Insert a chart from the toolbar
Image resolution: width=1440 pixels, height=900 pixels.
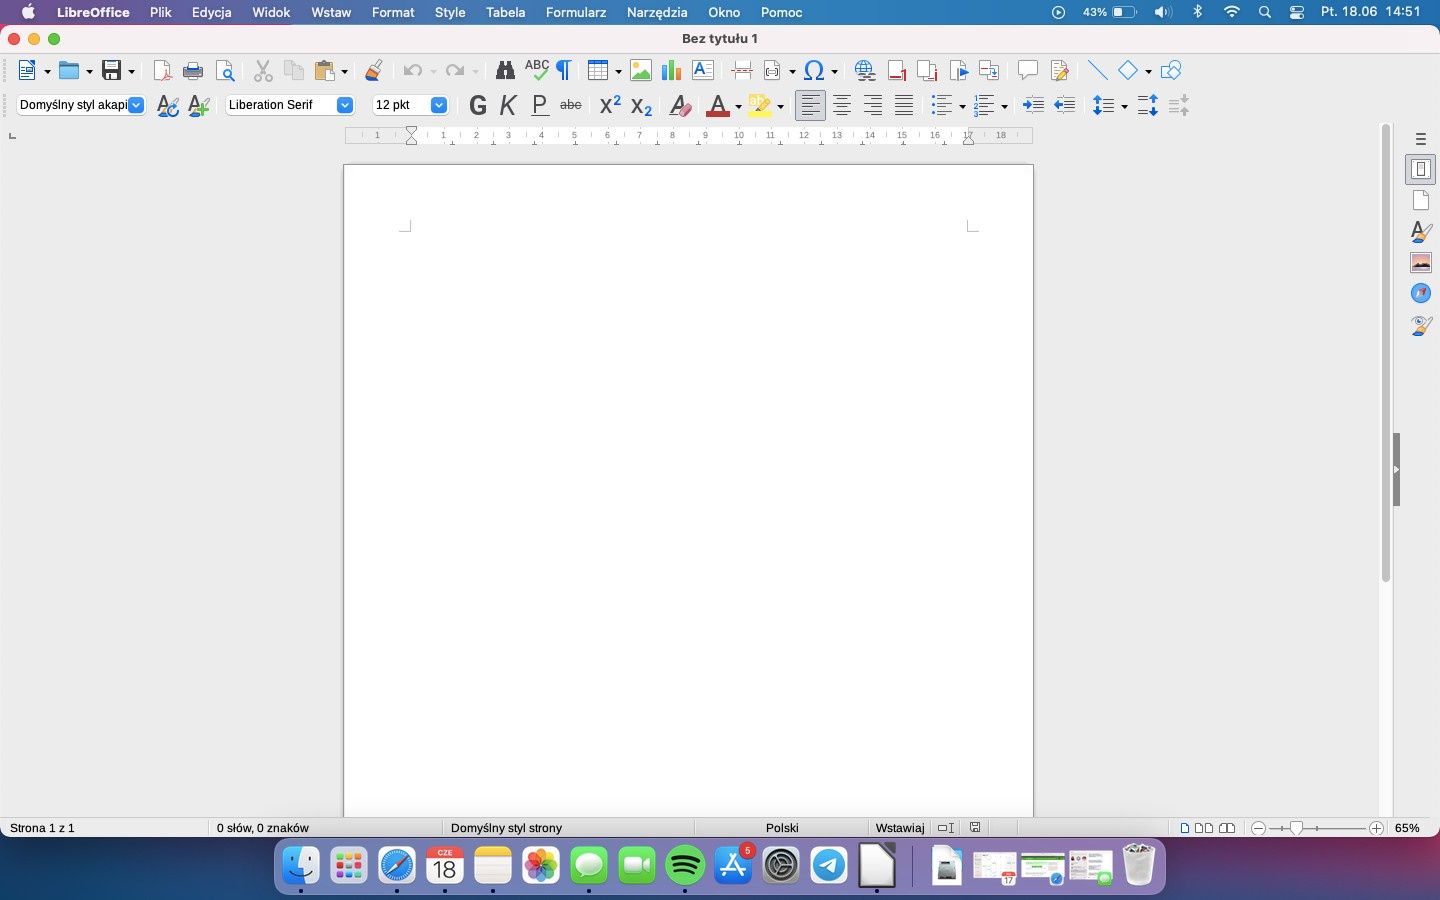(671, 70)
